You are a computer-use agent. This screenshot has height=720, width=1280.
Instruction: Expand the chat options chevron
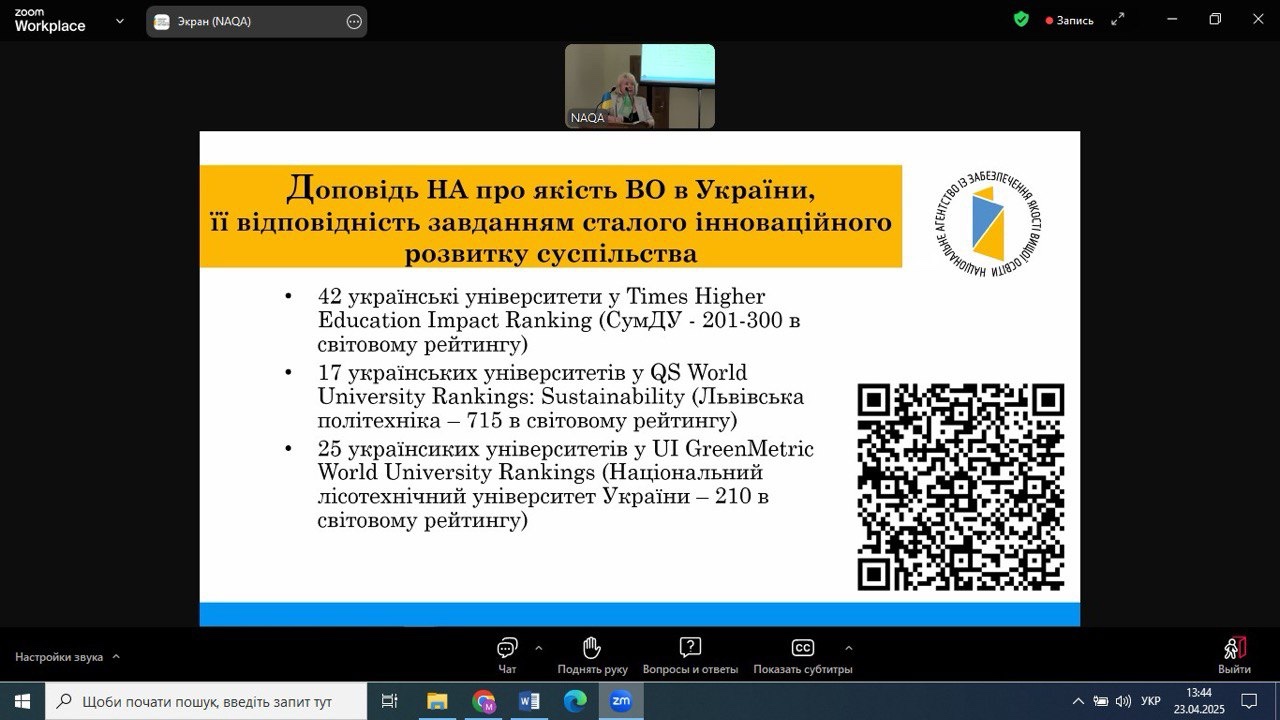[x=539, y=647]
